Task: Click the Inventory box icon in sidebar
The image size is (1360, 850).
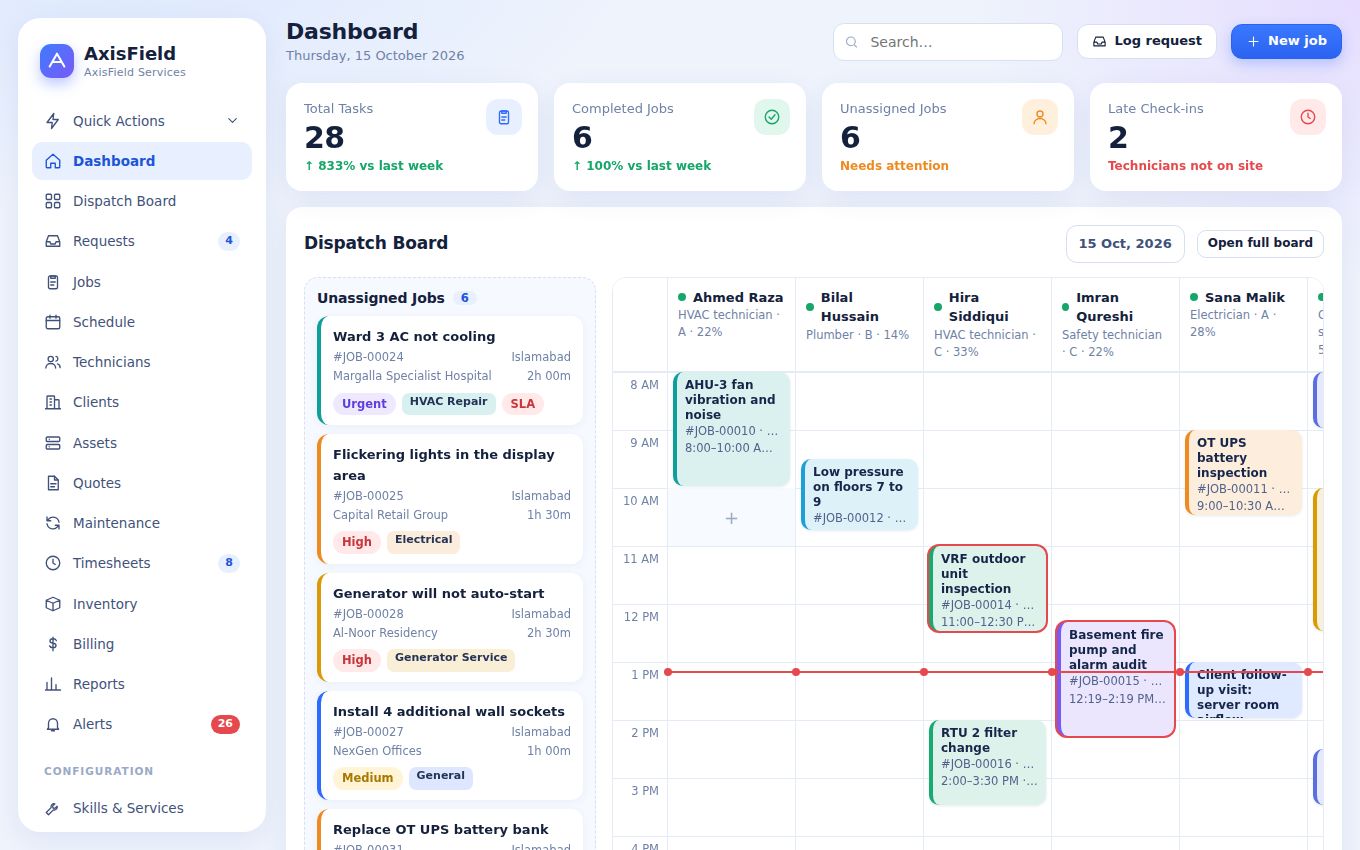Action: tap(53, 604)
